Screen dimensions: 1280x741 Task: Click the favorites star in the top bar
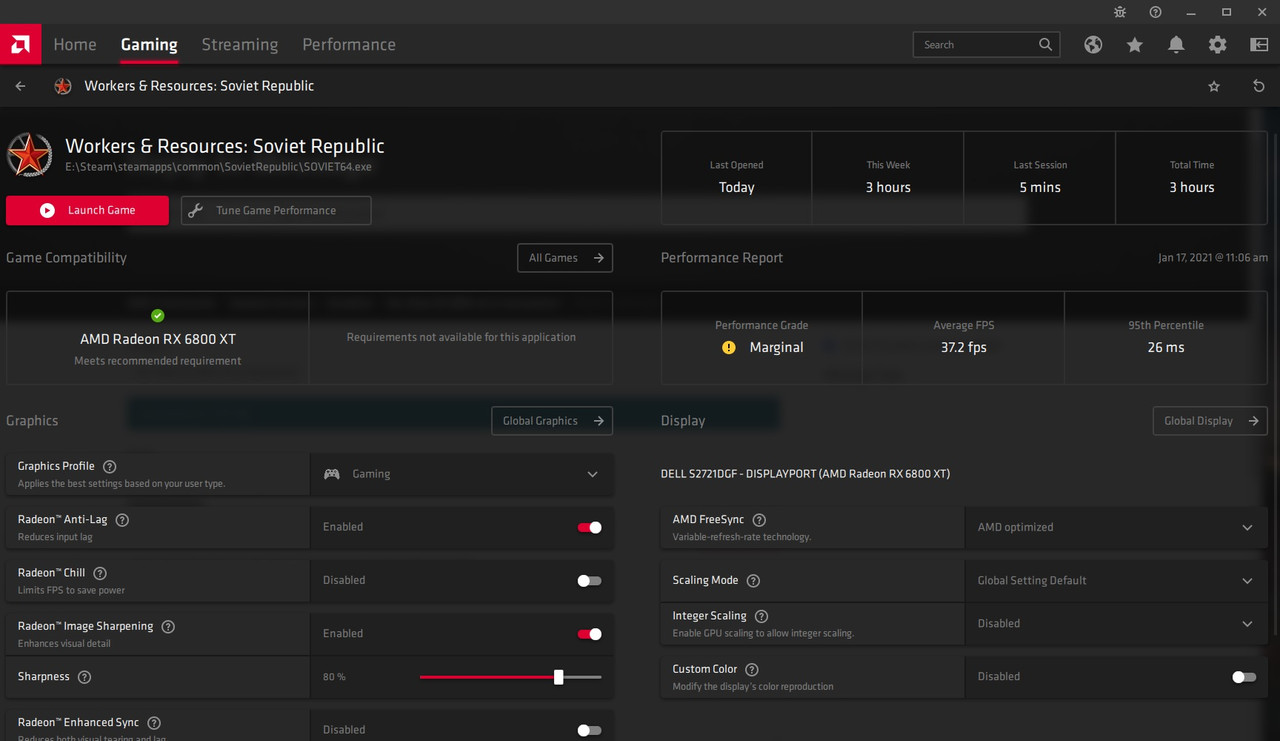[1134, 44]
